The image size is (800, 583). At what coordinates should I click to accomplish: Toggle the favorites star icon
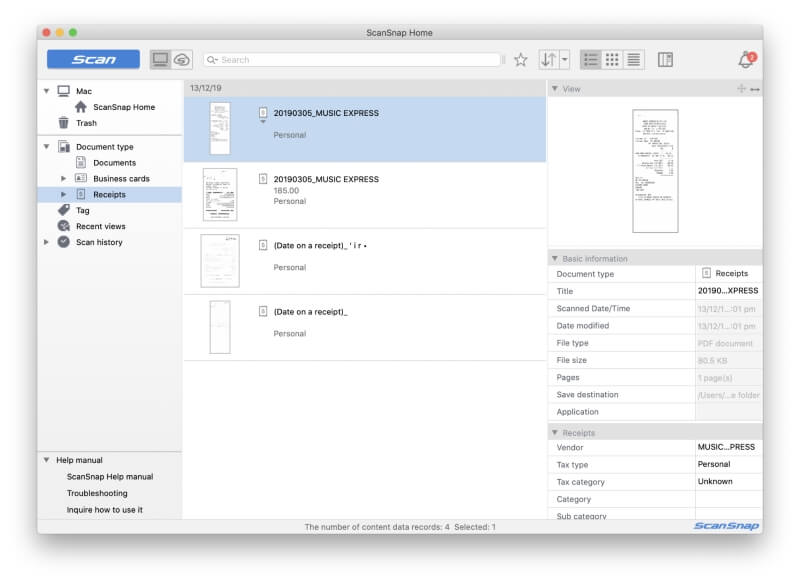tap(520, 60)
